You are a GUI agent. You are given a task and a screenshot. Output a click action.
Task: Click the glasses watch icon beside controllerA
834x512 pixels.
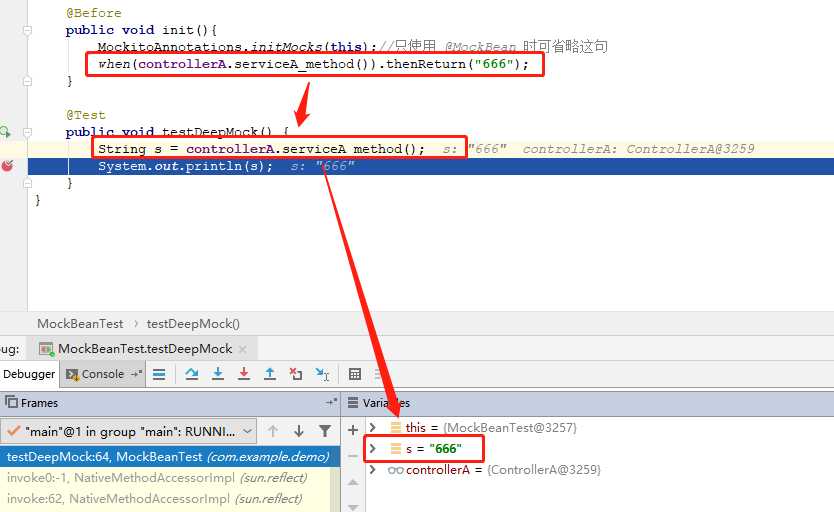click(x=395, y=470)
